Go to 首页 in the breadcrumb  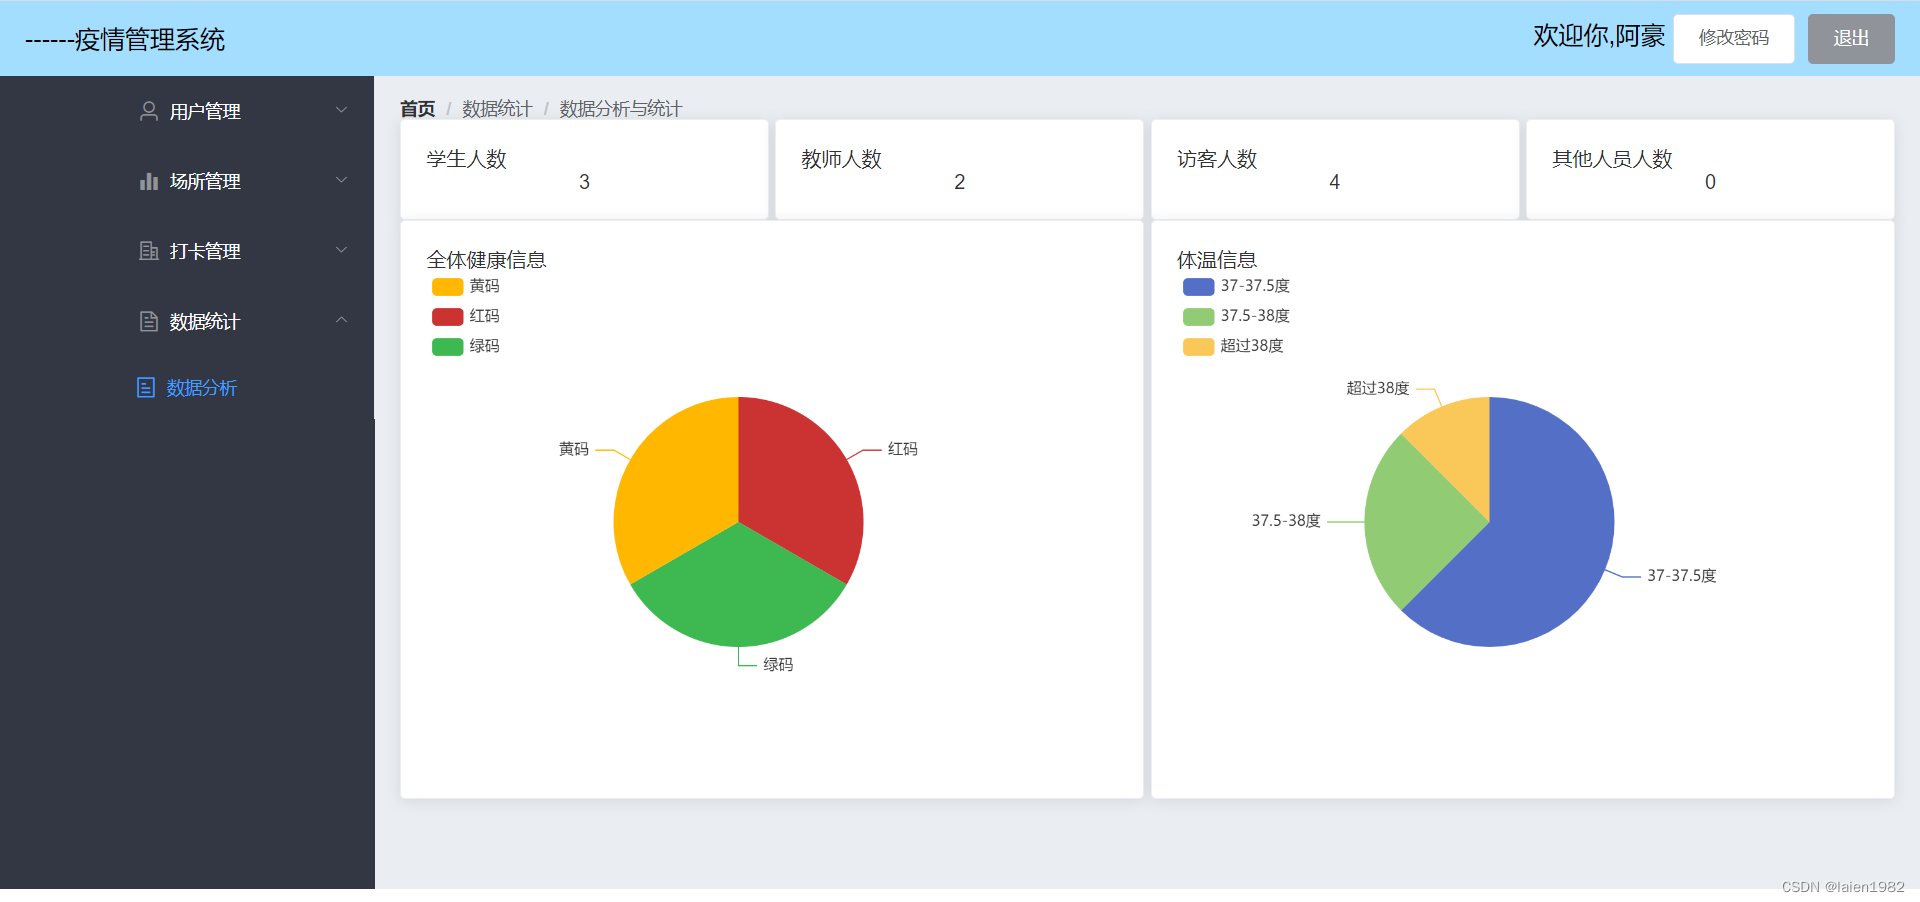click(x=418, y=108)
